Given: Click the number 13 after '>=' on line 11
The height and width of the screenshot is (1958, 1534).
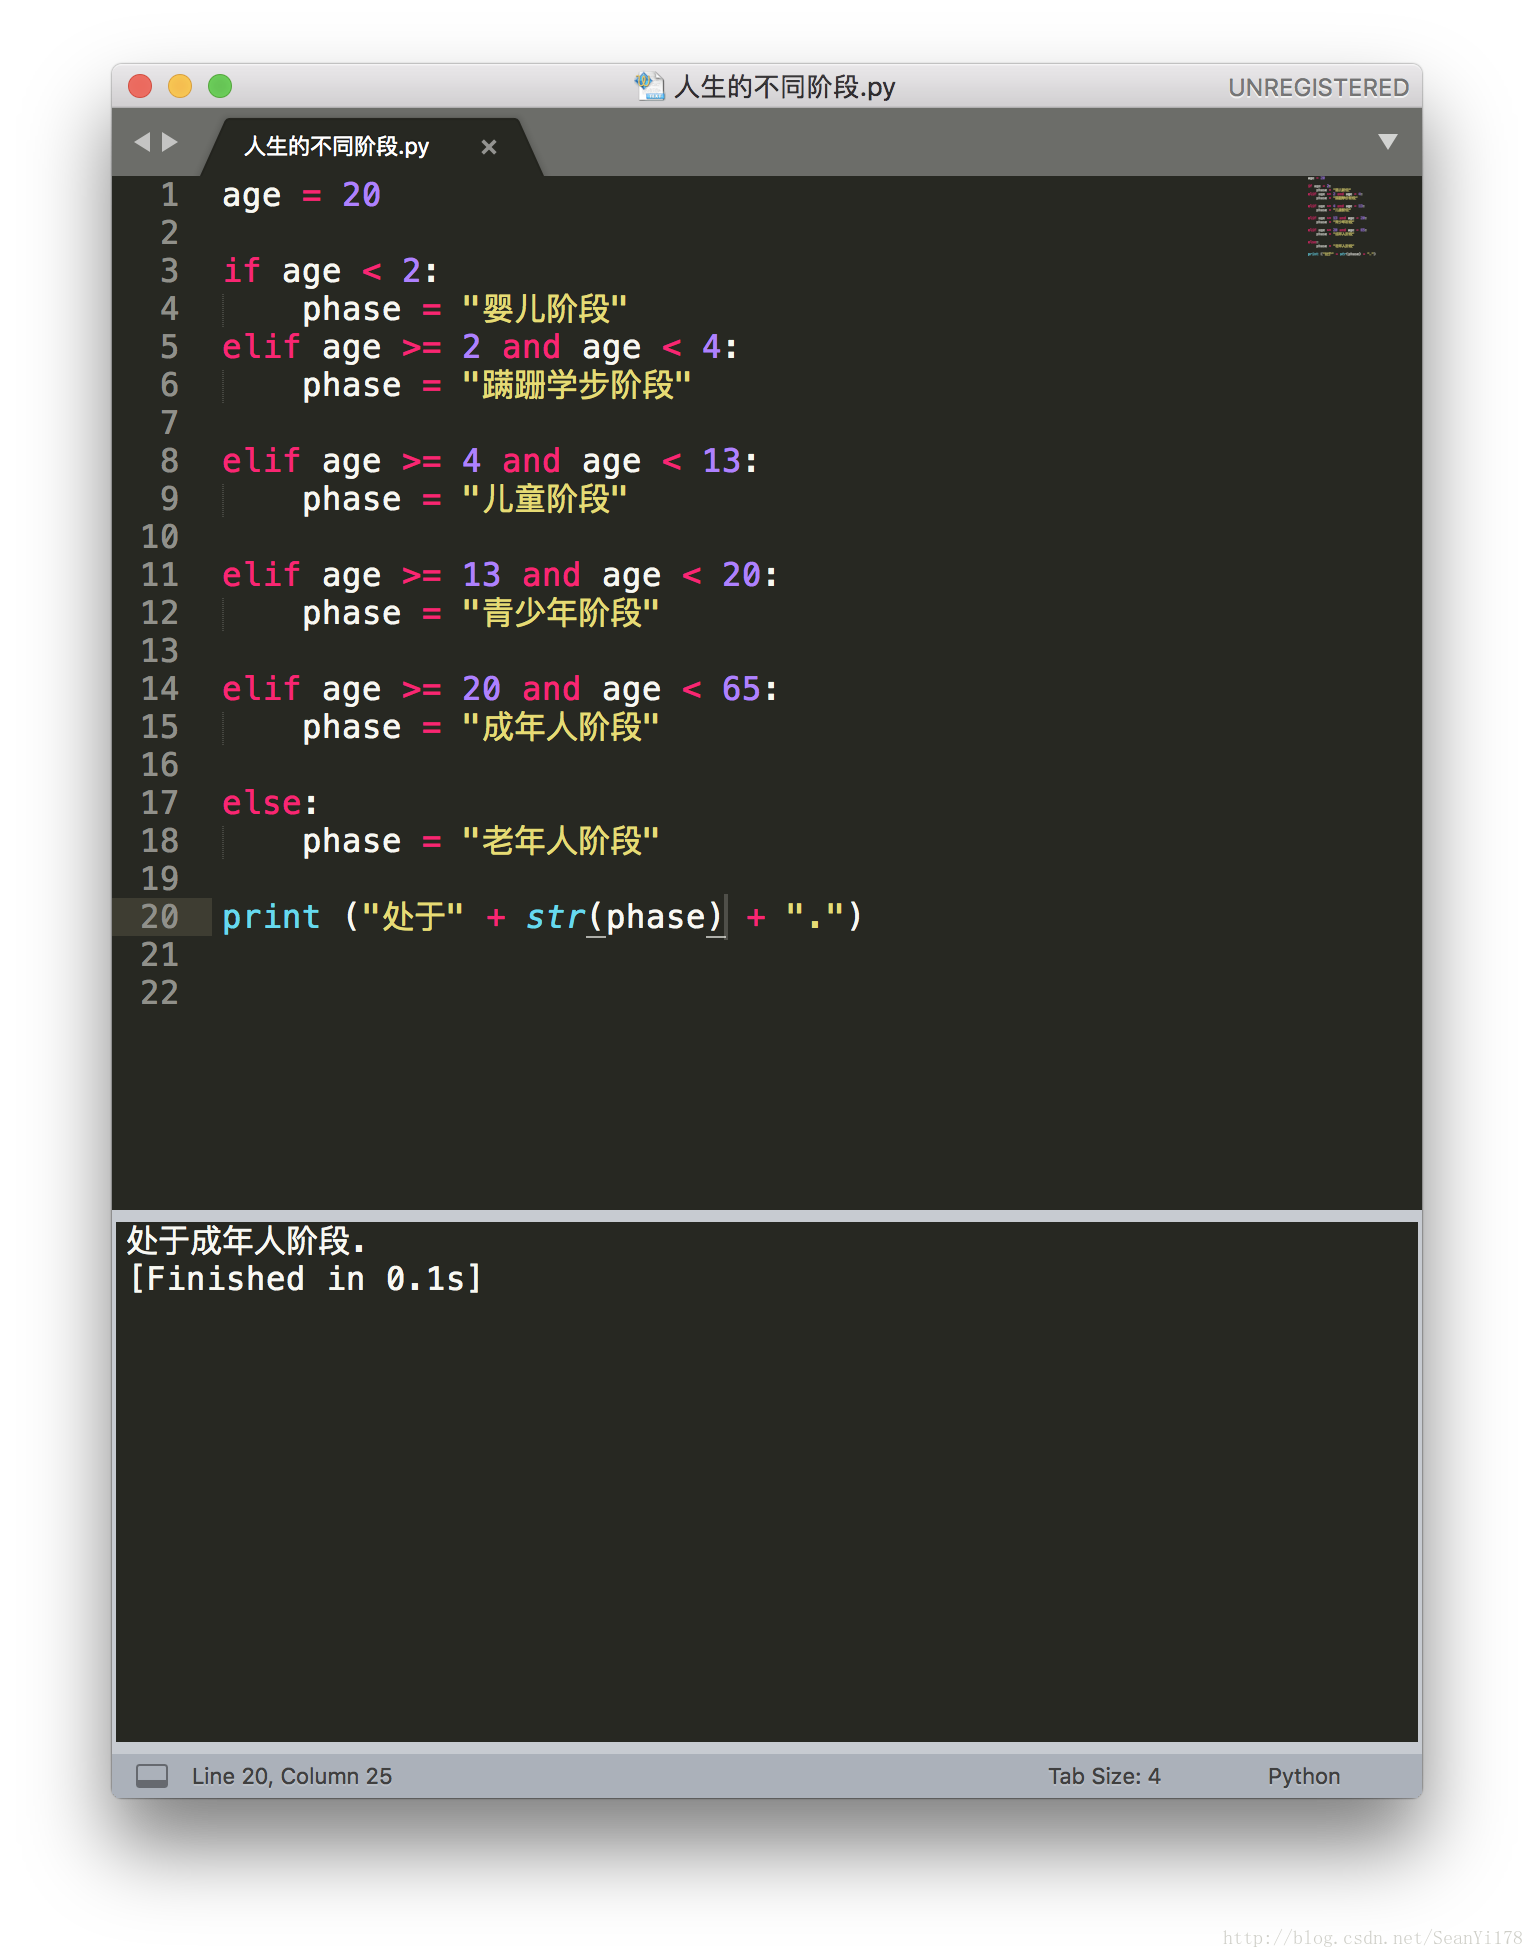Looking at the screenshot, I should pos(481,575).
